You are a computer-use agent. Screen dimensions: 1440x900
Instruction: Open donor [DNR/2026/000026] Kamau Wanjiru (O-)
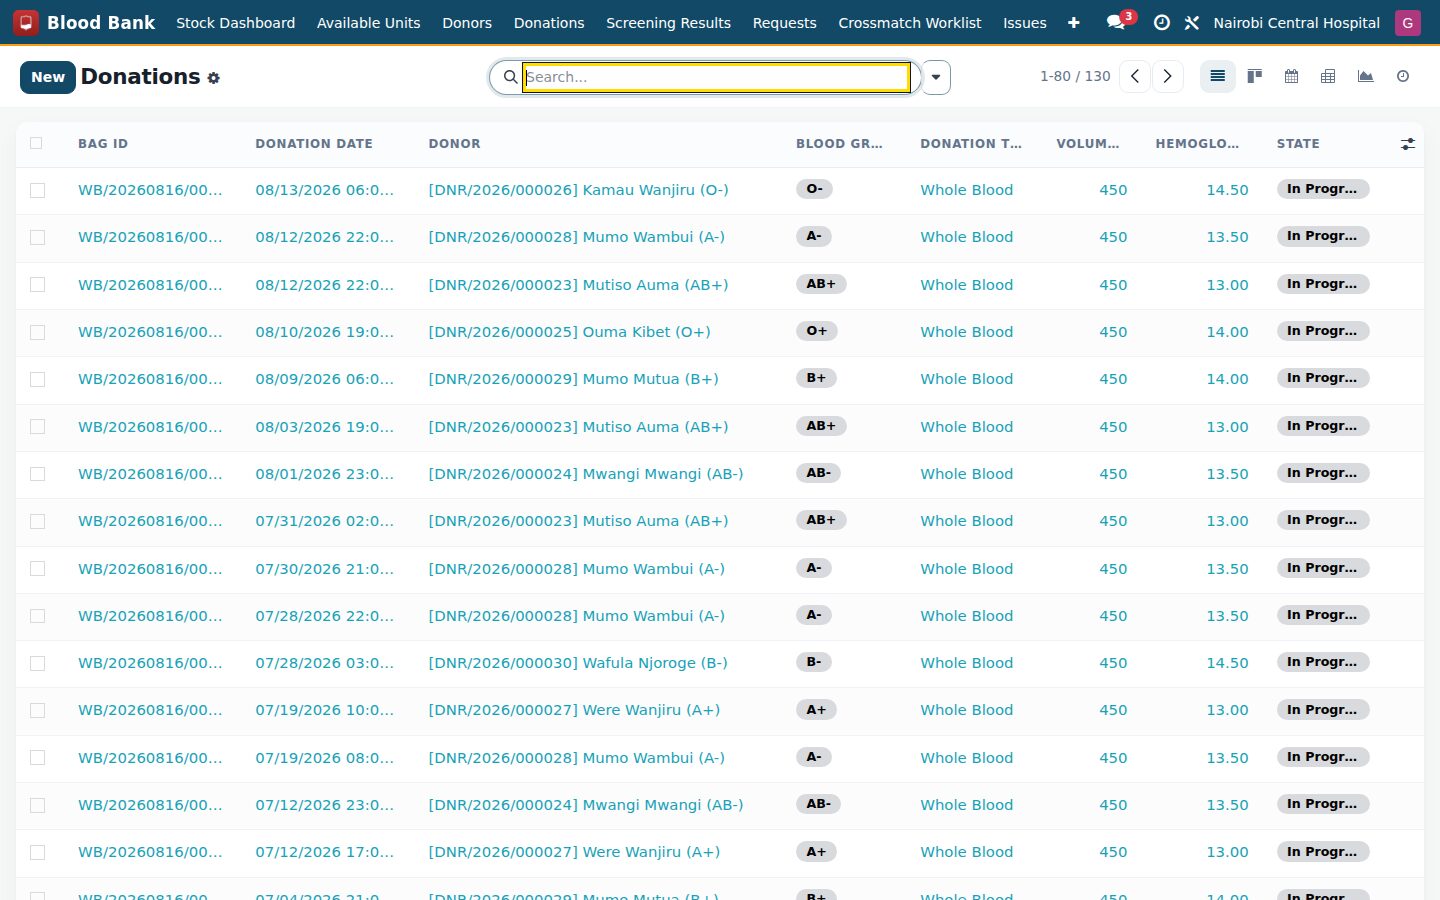(578, 190)
